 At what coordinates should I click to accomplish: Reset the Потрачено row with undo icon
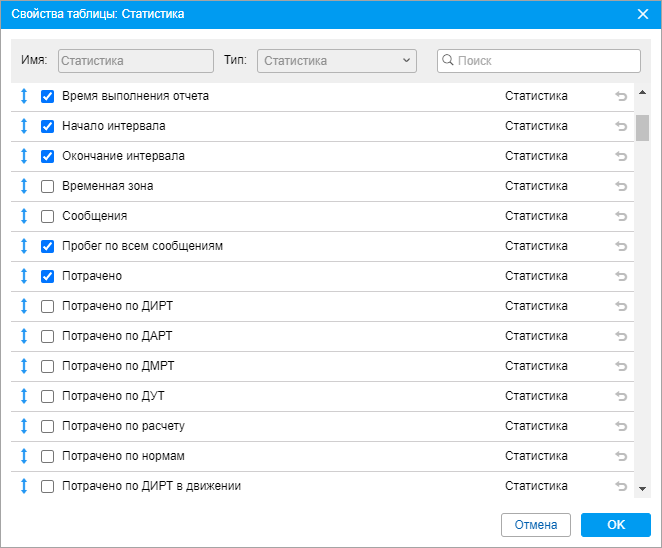point(621,276)
